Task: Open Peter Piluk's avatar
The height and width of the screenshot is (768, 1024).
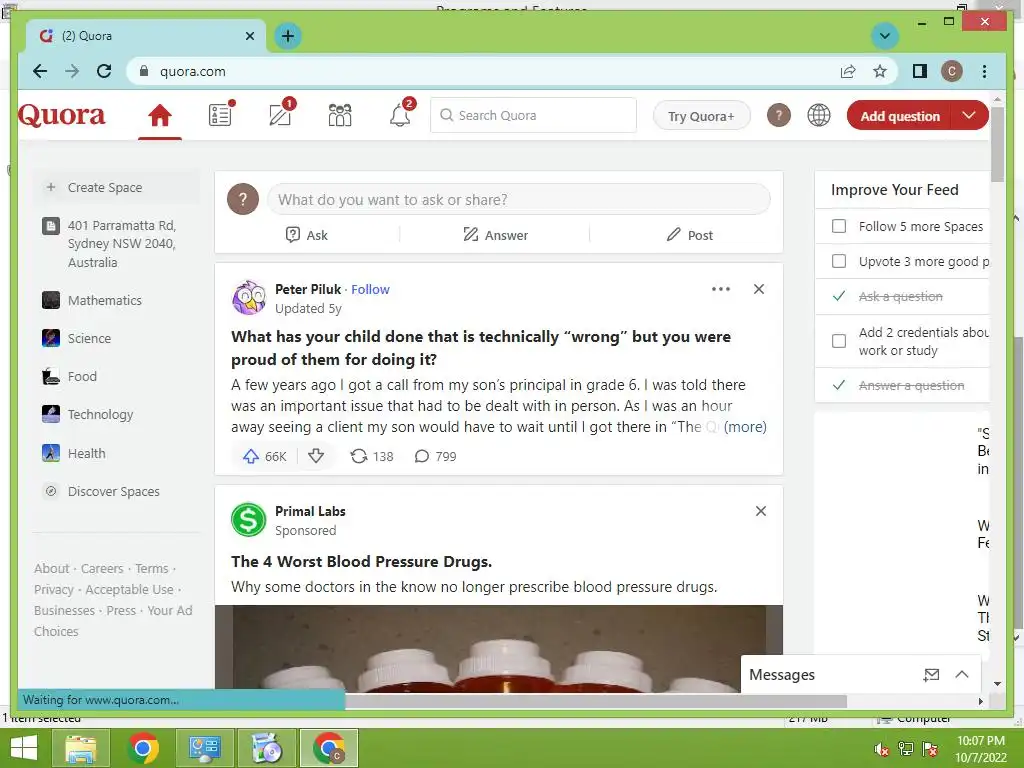Action: click(249, 298)
